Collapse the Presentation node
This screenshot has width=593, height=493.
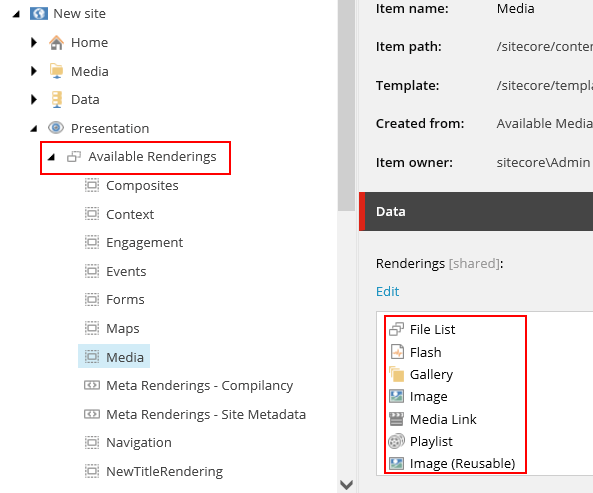coord(34,129)
